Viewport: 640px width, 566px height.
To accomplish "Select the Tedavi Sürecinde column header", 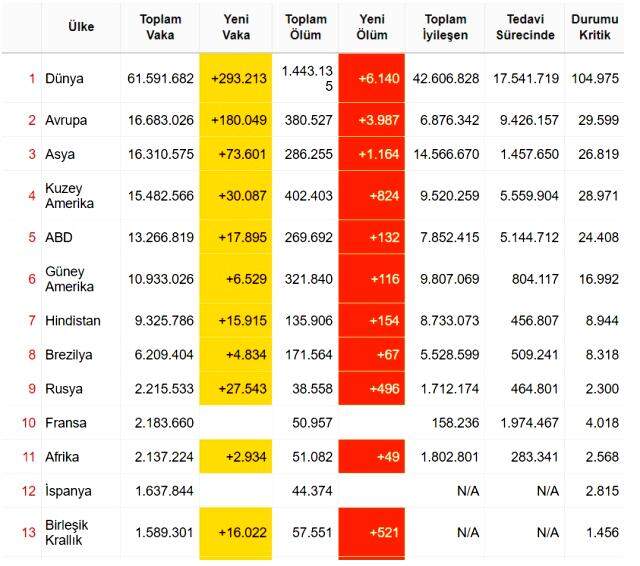I will pyautogui.click(x=525, y=27).
